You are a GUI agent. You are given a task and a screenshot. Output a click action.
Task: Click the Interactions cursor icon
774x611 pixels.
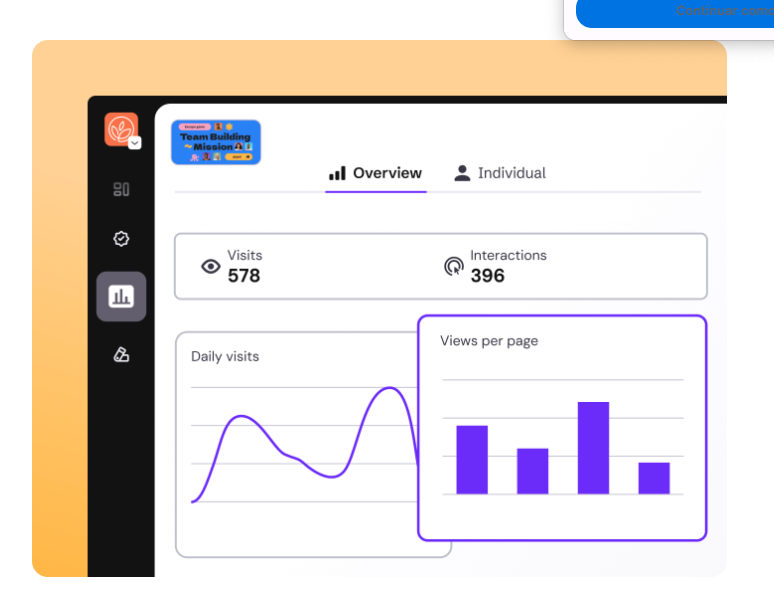tap(454, 267)
